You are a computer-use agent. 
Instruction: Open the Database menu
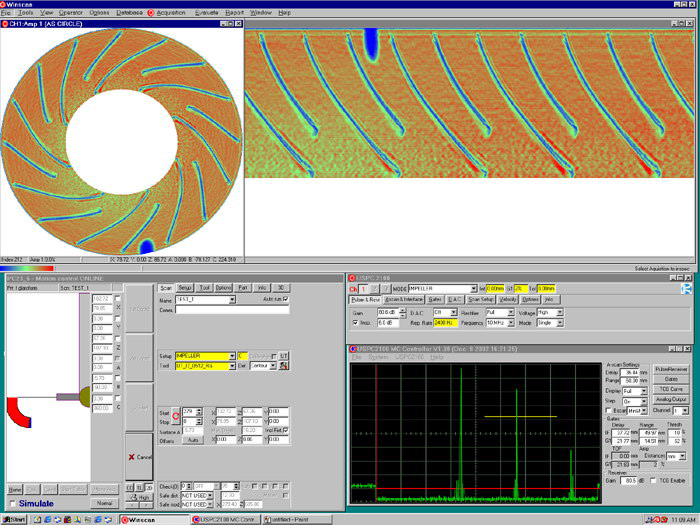point(129,13)
